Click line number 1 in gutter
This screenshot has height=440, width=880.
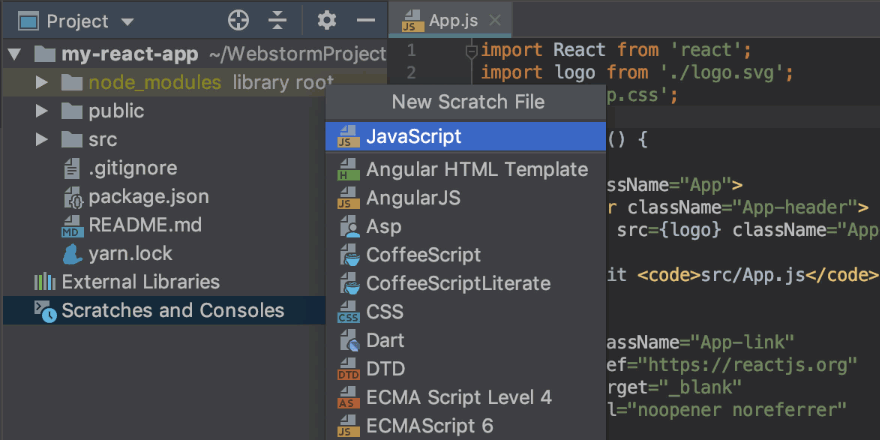(411, 51)
